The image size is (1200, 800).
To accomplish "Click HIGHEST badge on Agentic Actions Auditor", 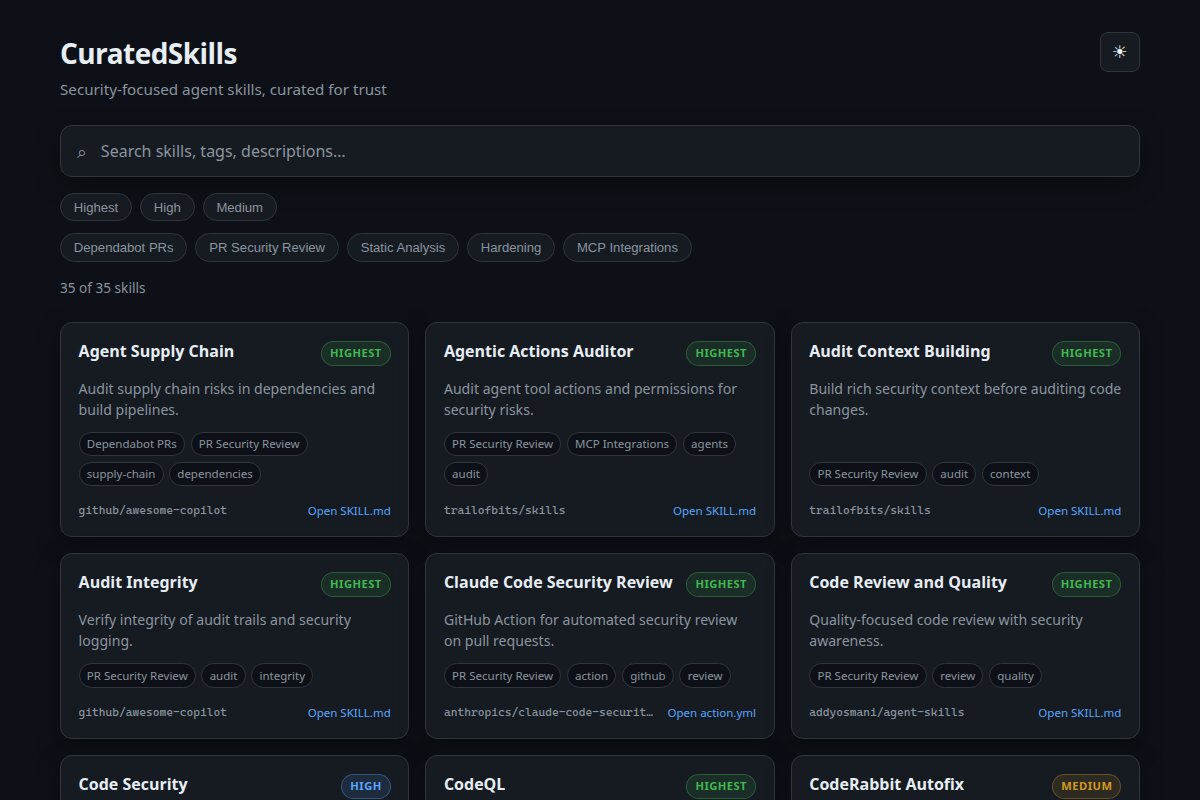I will 721,353.
